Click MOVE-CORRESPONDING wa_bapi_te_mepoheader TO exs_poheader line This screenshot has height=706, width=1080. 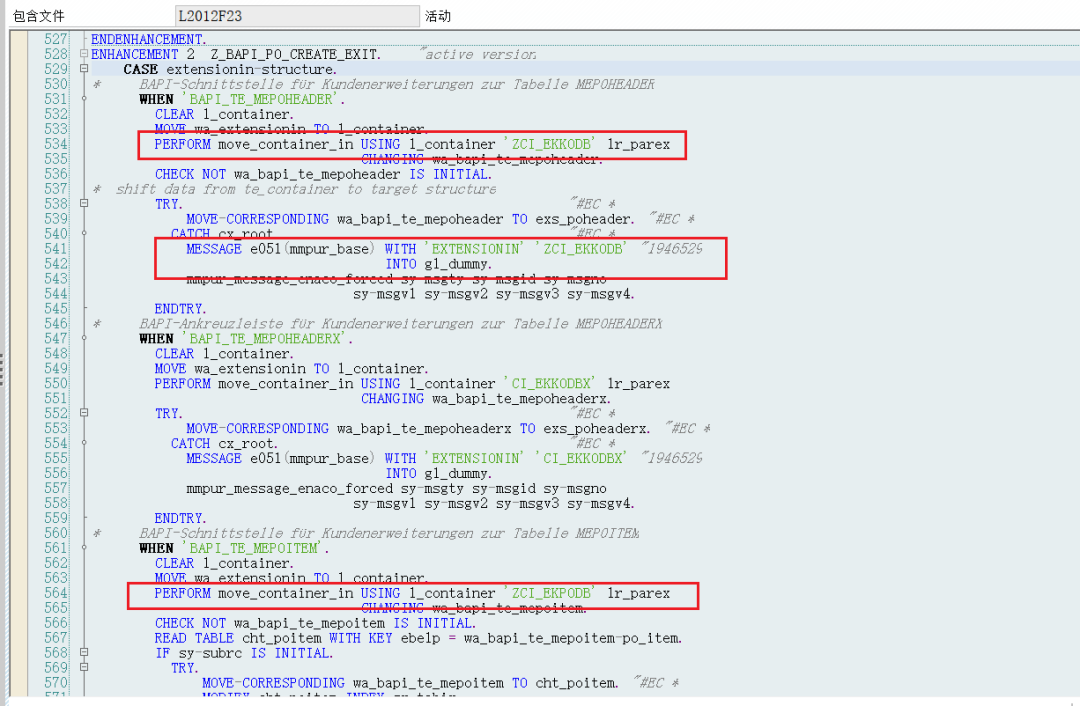(x=411, y=219)
